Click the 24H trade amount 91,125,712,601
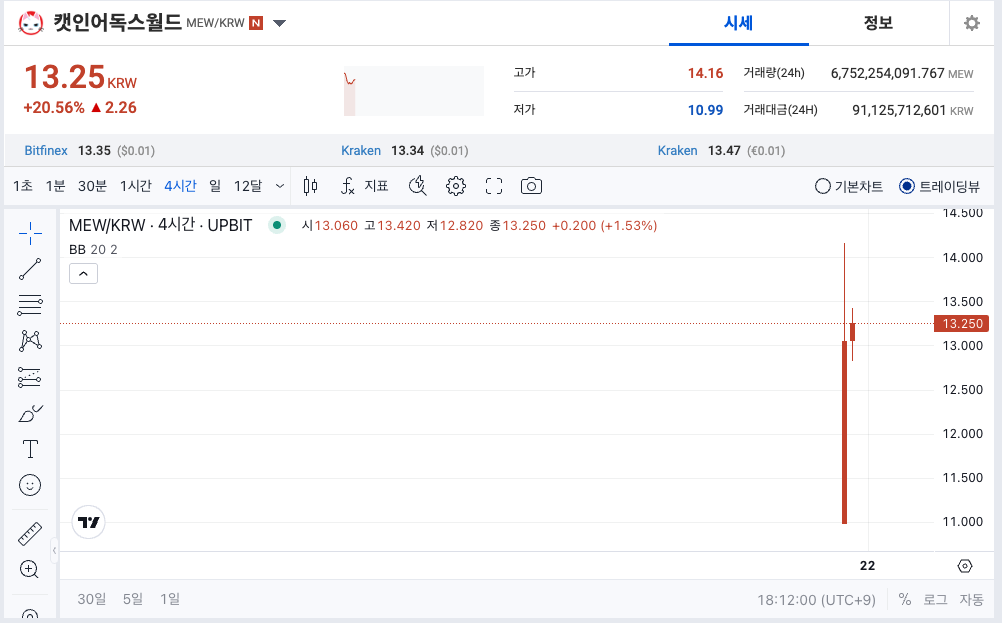1002x623 pixels. click(x=898, y=110)
